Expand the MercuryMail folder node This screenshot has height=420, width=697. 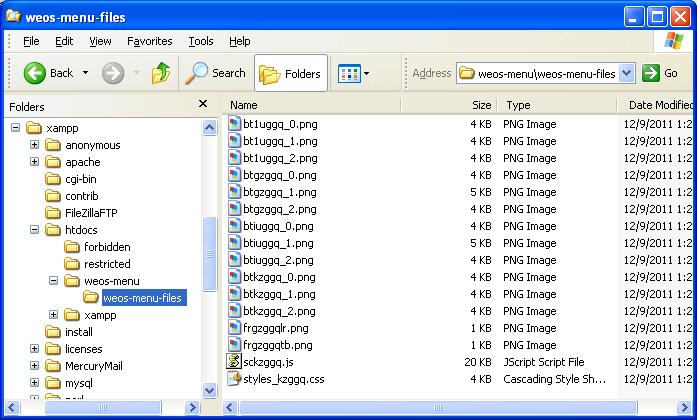coord(35,366)
